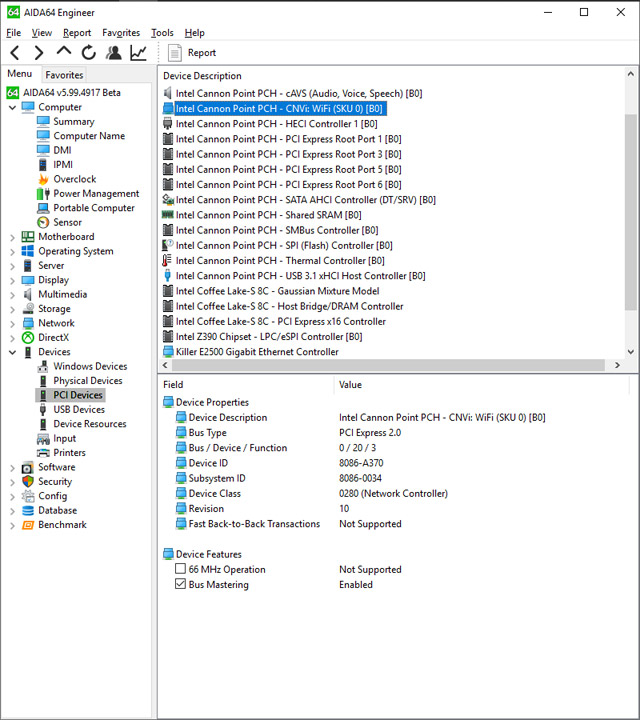Click the Device ID value 8086-A370
This screenshot has width=640, height=720.
coord(361,463)
